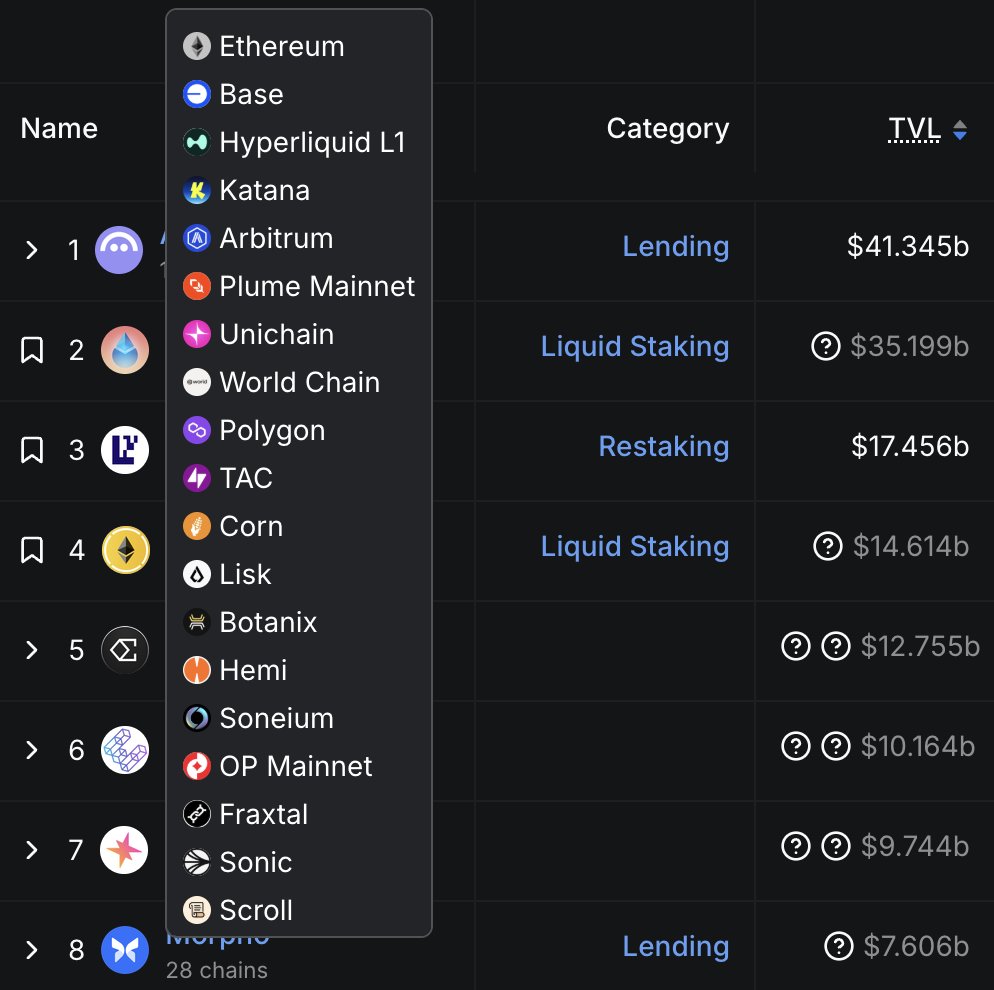Click the OP Mainnet chain icon
Viewport: 994px width, 990px height.
point(197,766)
